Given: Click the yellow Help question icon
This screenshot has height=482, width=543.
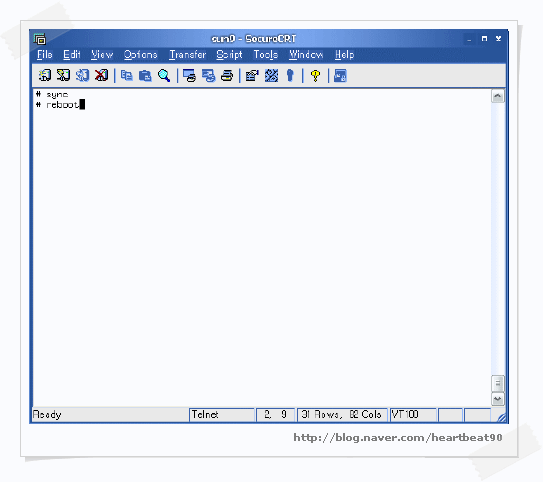Looking at the screenshot, I should coord(315,75).
